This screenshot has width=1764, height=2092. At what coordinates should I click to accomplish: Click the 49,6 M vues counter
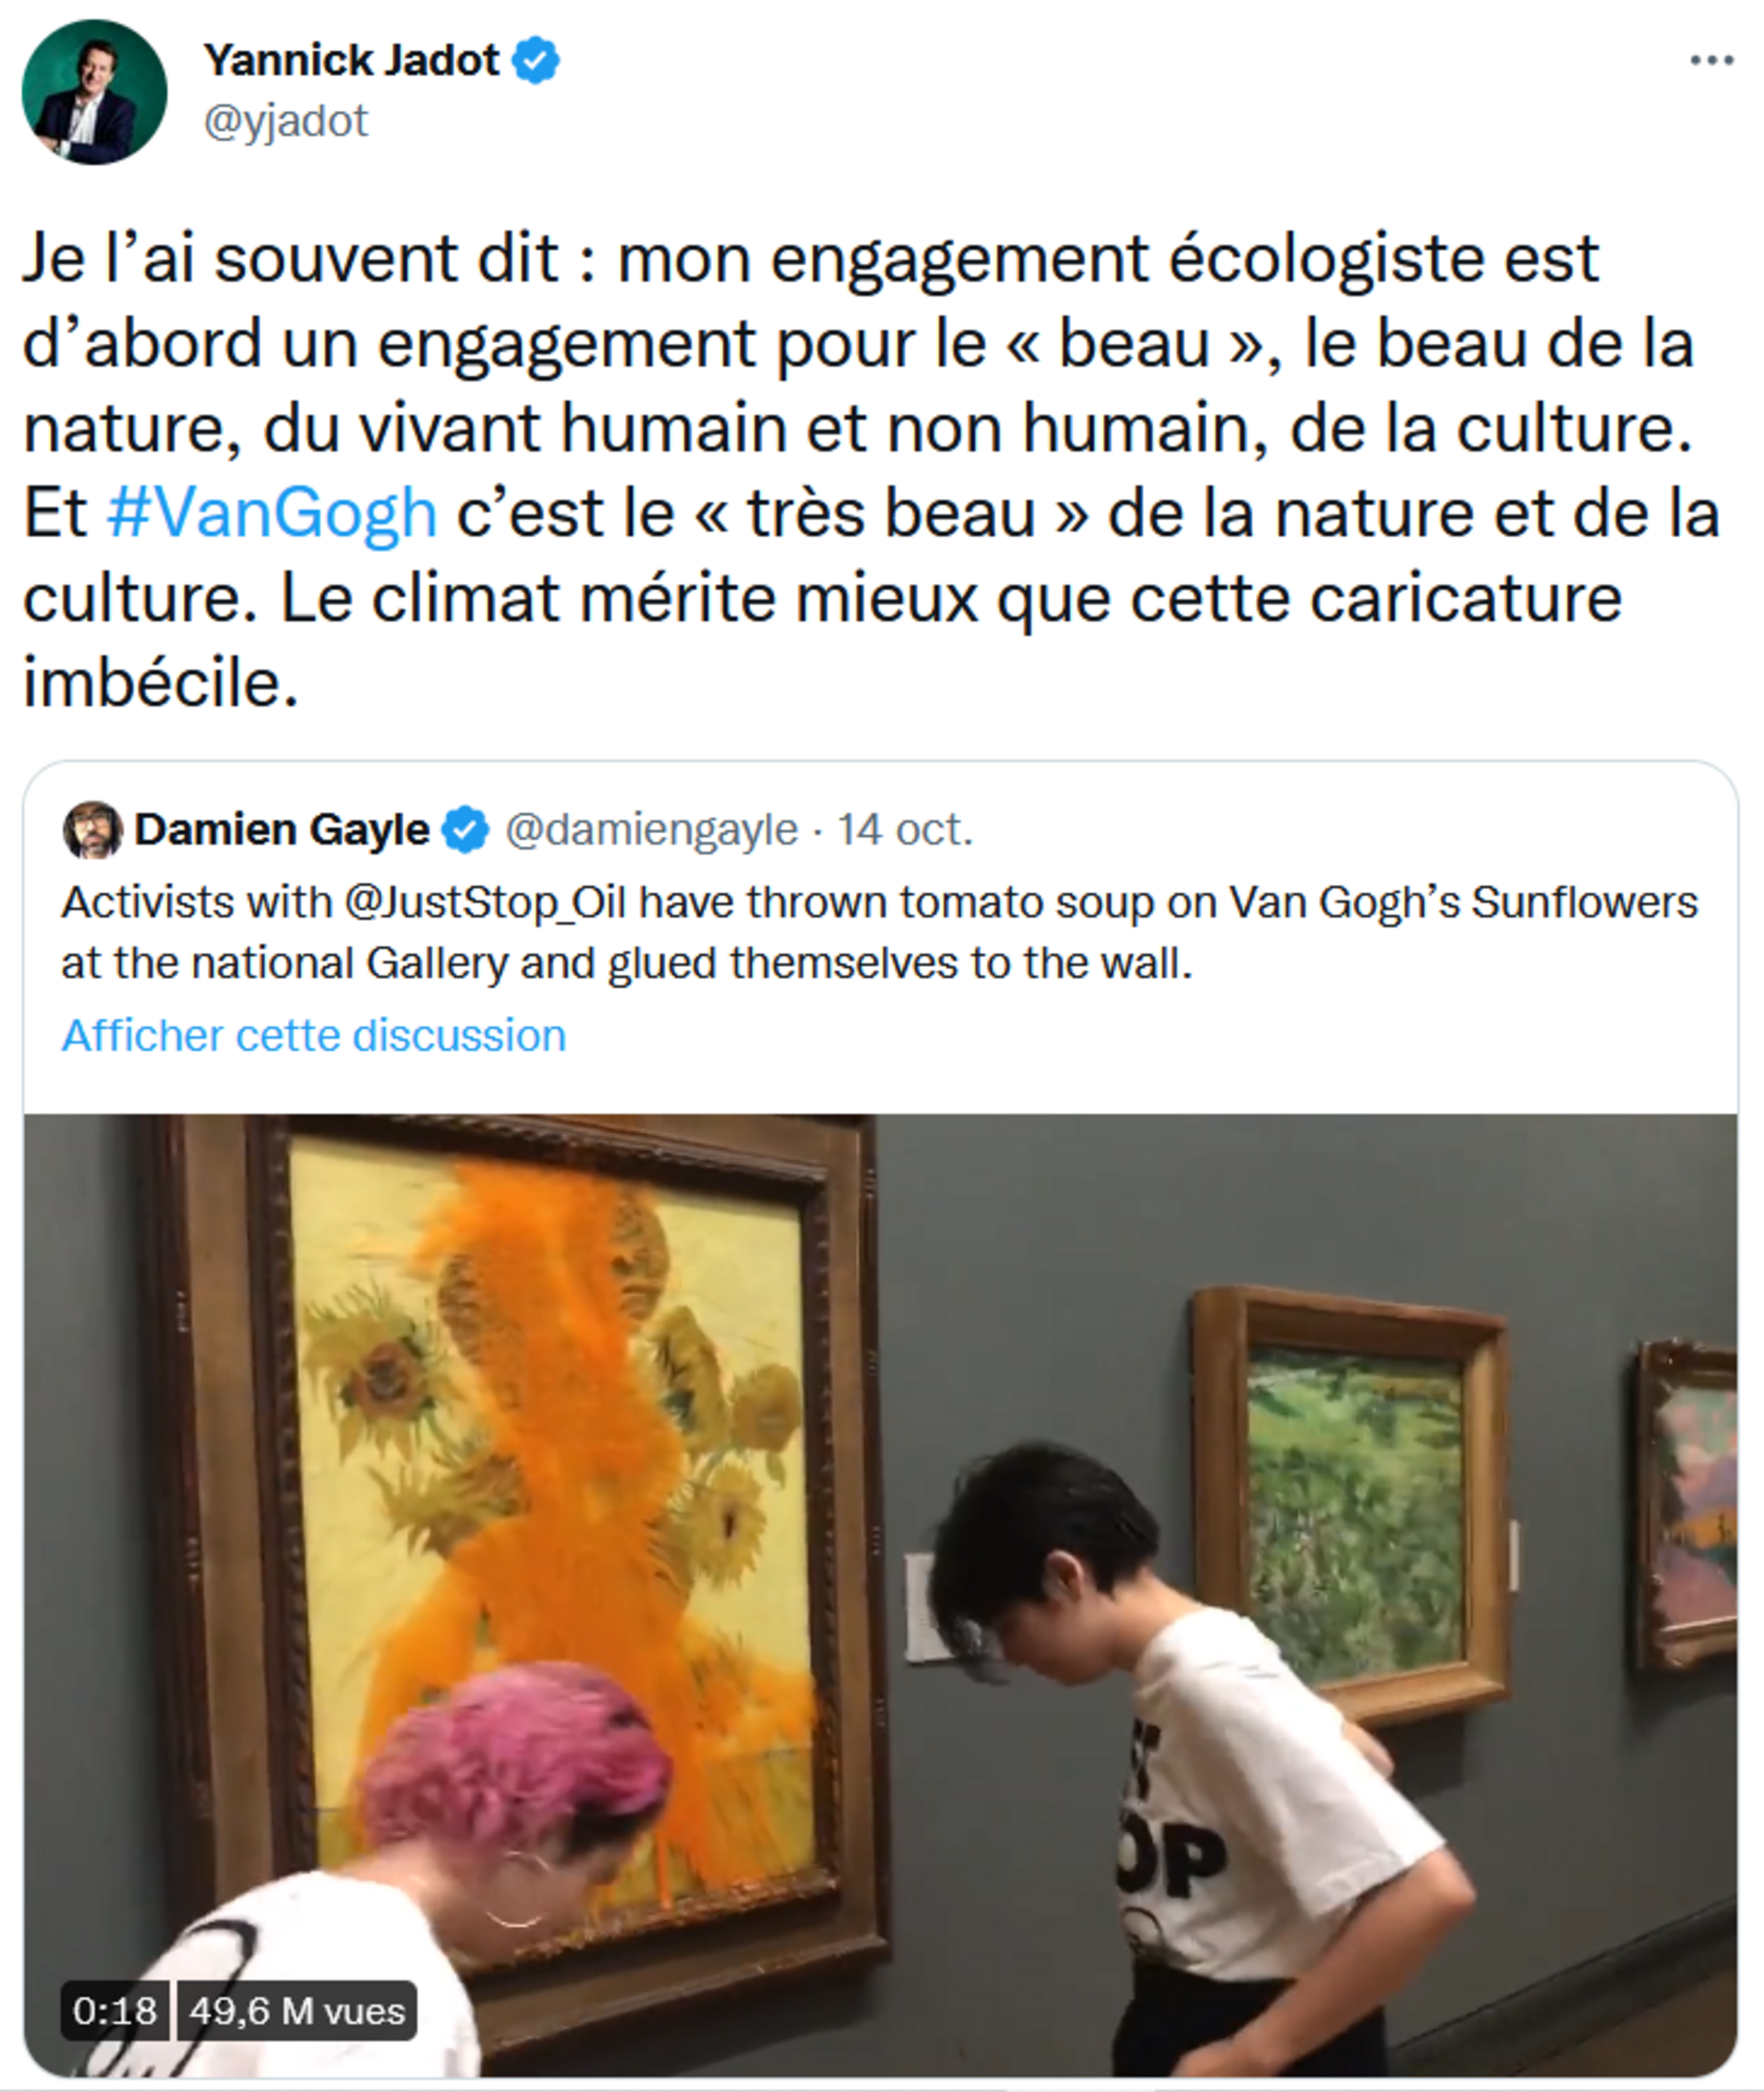(297, 2010)
